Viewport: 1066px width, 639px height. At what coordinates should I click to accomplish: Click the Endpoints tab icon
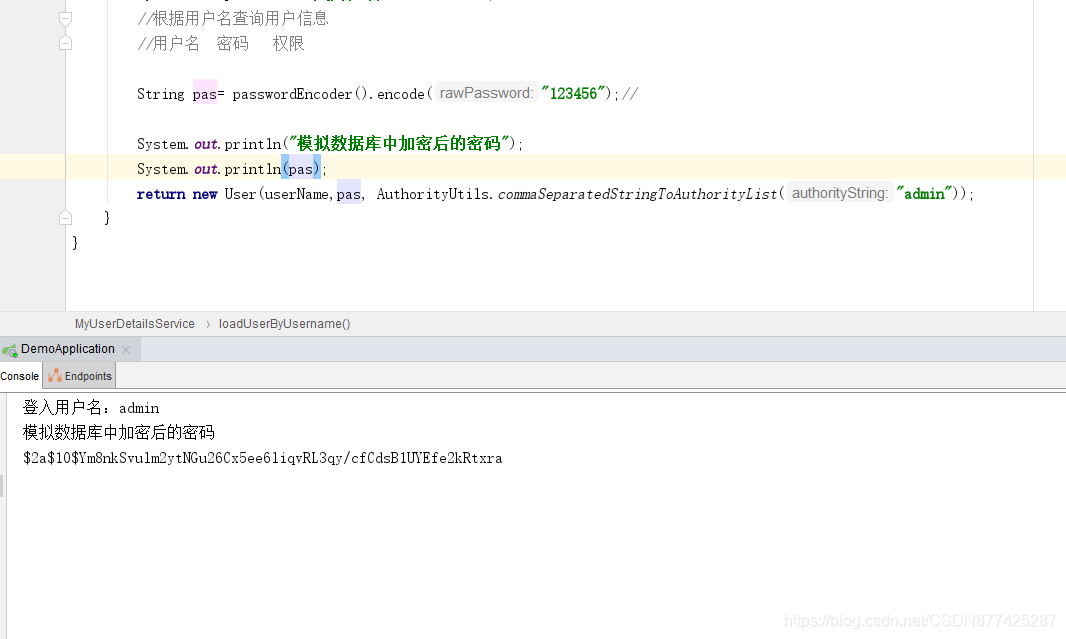[x=55, y=375]
